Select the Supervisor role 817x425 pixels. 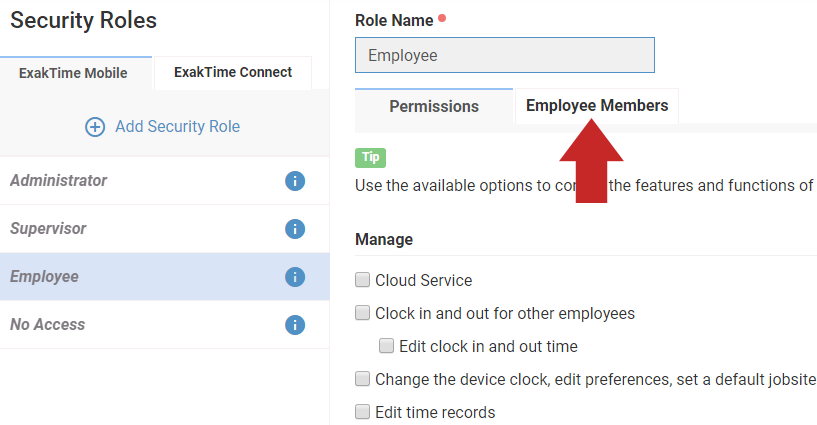point(165,229)
